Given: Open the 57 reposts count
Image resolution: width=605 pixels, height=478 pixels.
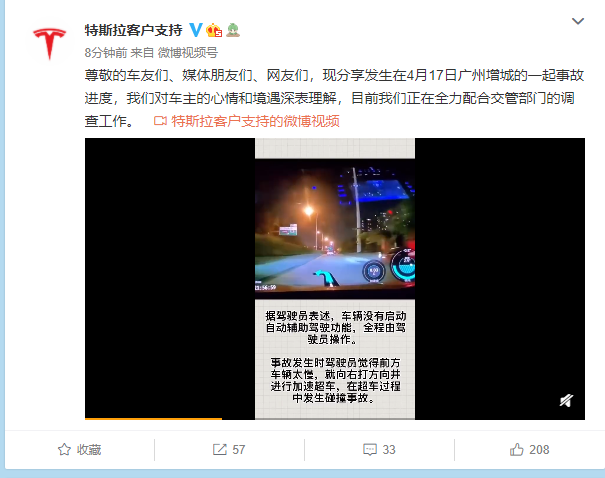Looking at the screenshot, I should pos(239,449).
